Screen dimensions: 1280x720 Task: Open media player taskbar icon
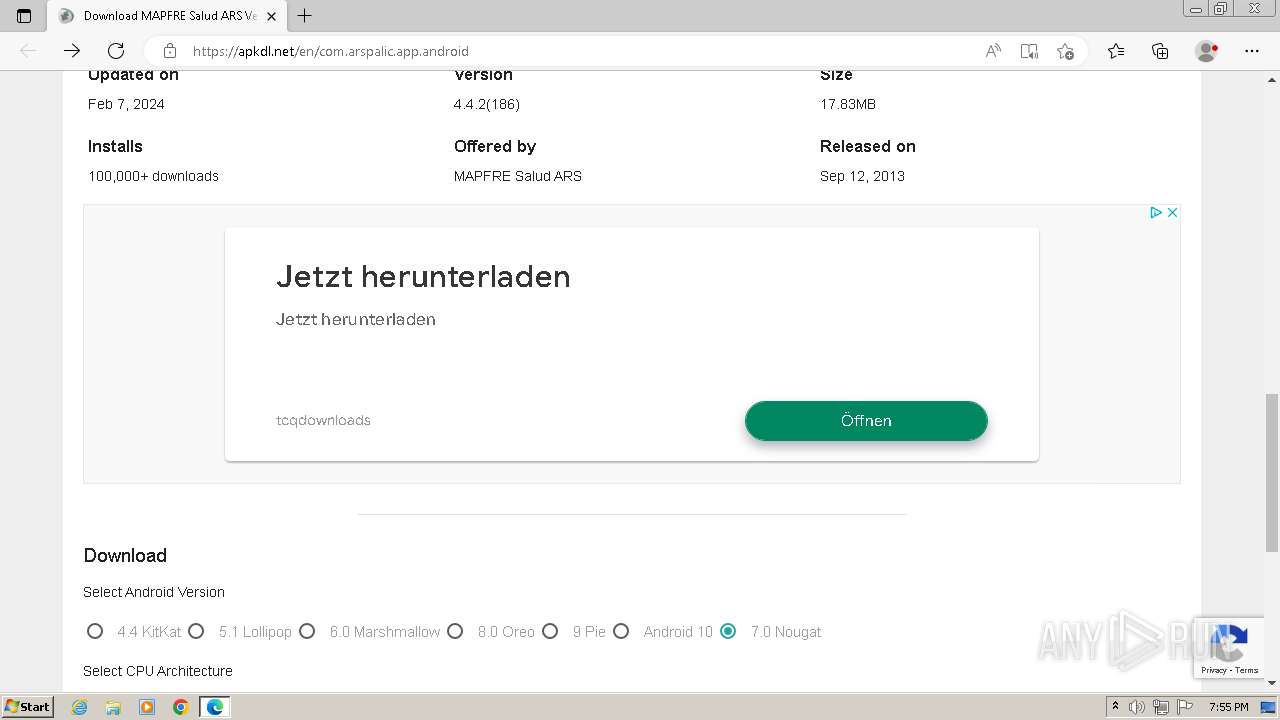point(147,707)
